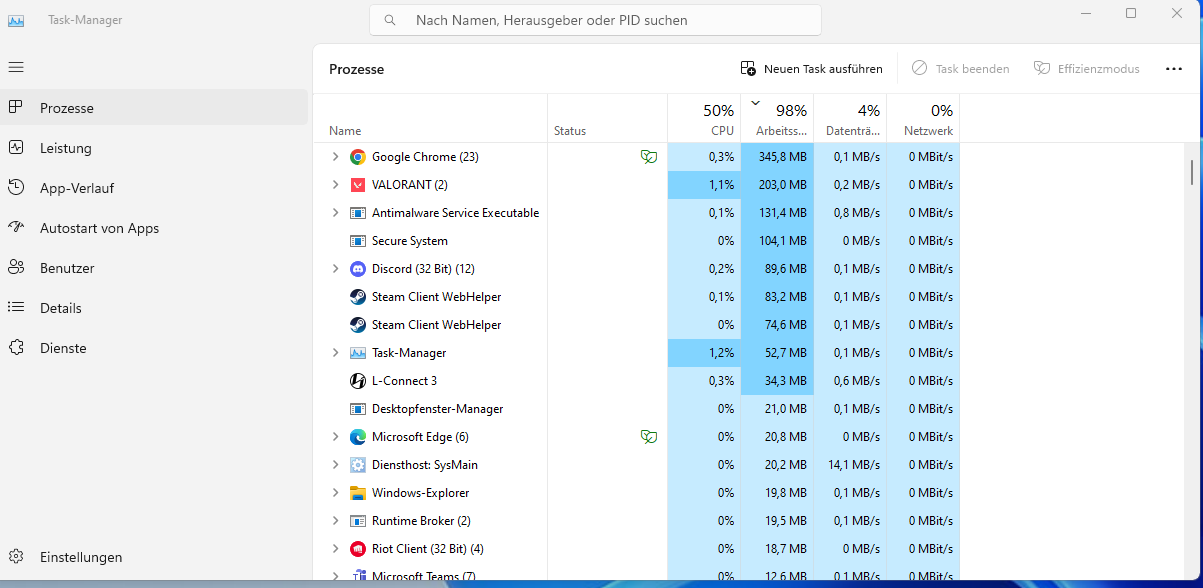
Task: Click the search magnifier icon
Action: [x=390, y=20]
